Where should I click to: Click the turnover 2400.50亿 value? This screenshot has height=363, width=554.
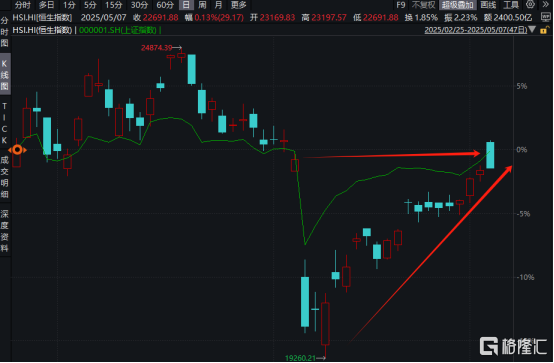[x=513, y=17]
